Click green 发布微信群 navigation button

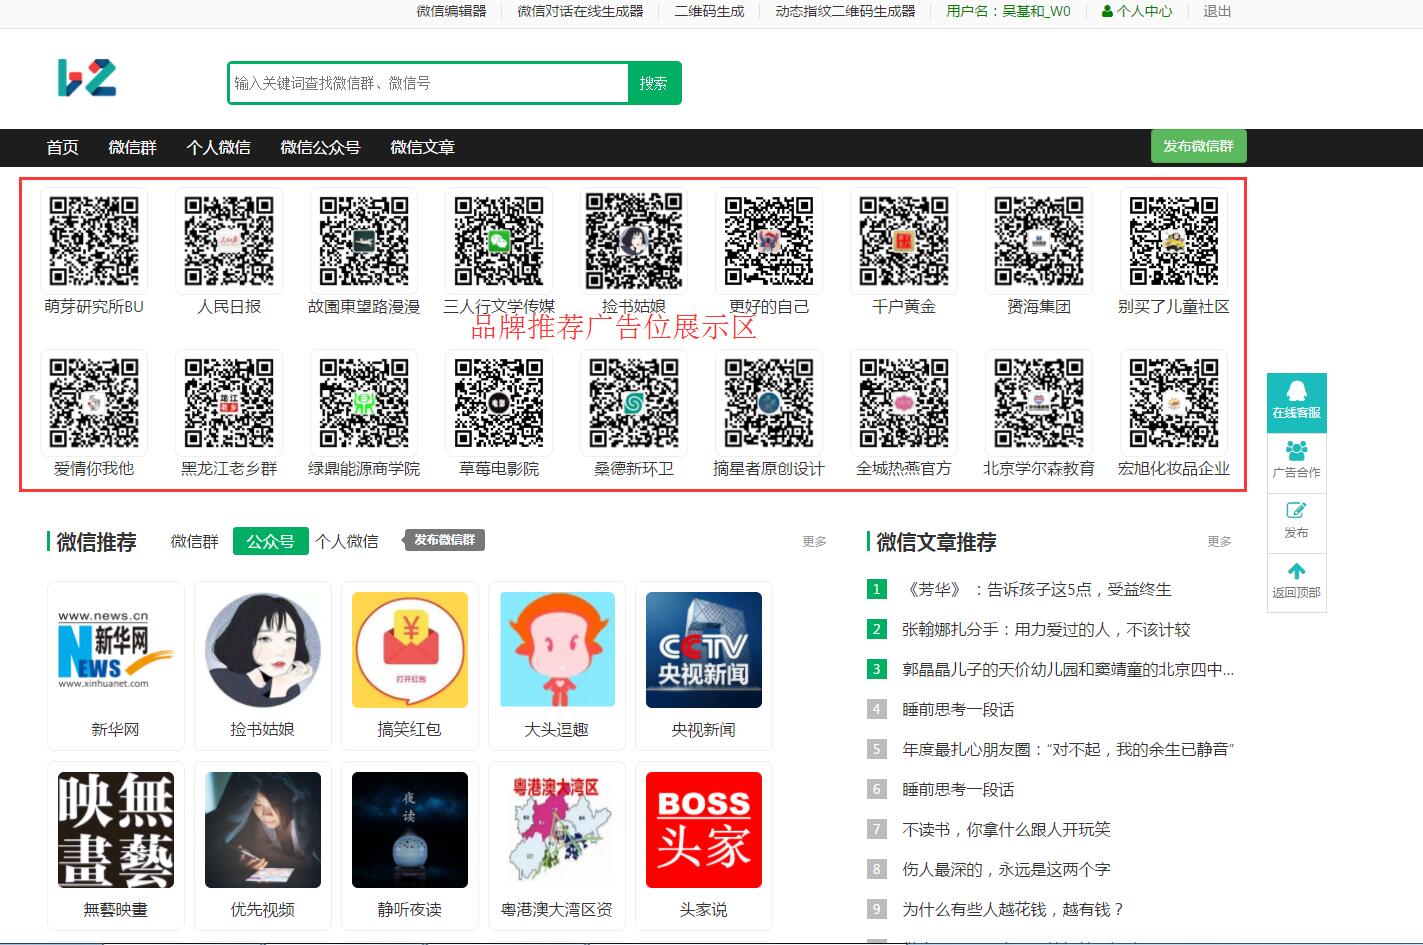click(x=1198, y=146)
